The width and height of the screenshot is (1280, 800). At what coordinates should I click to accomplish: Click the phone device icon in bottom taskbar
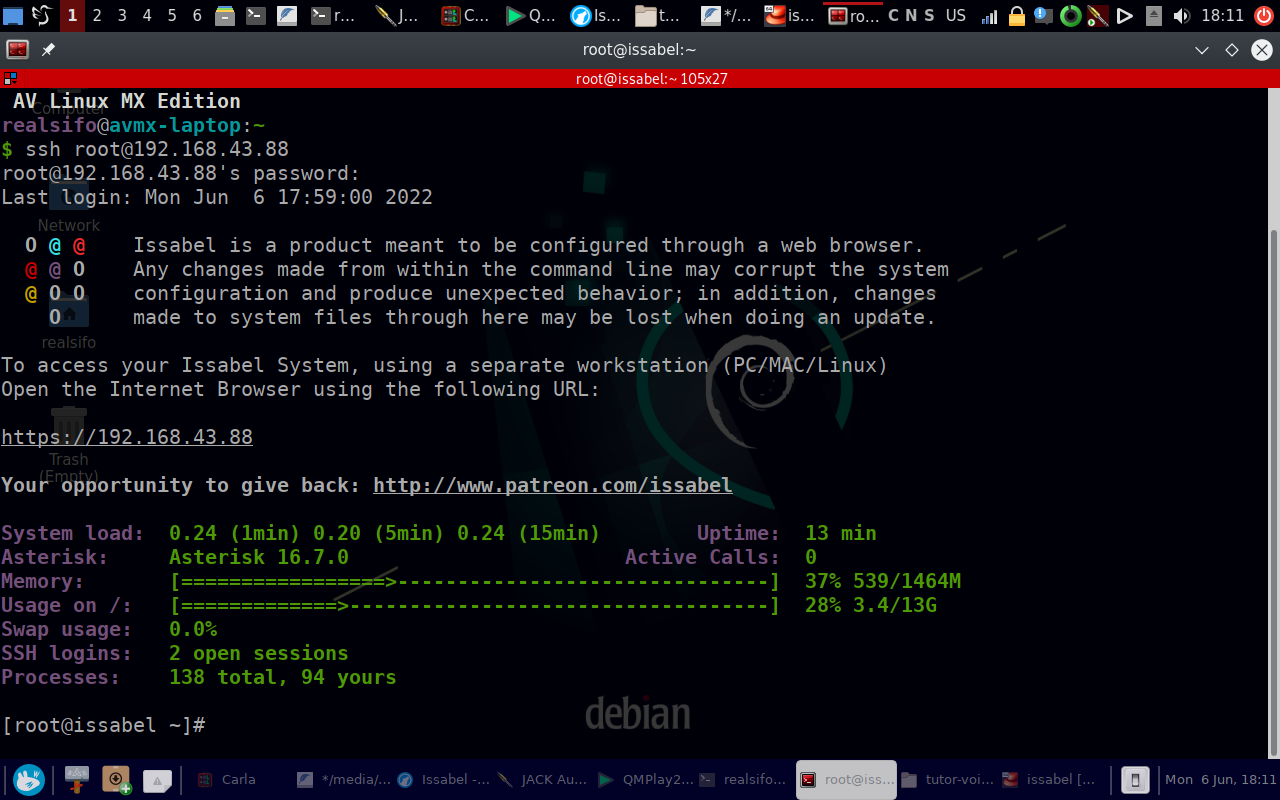point(1135,780)
